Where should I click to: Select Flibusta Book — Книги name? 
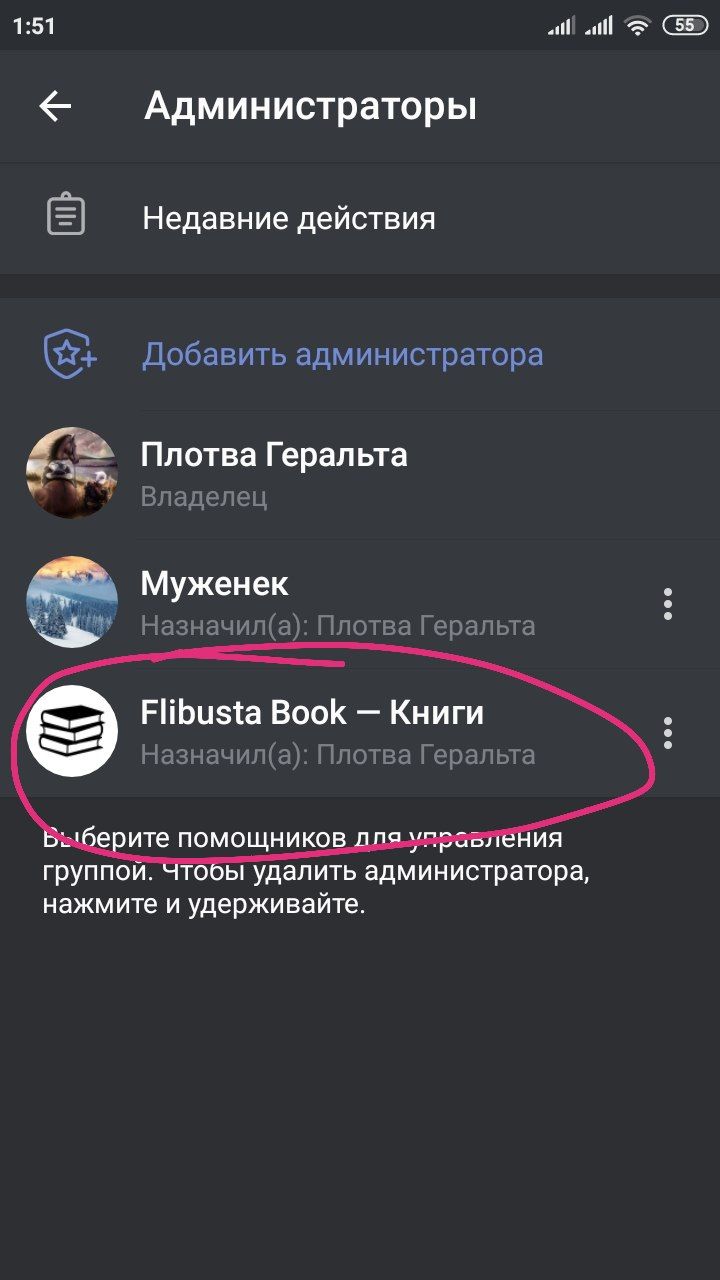(312, 713)
